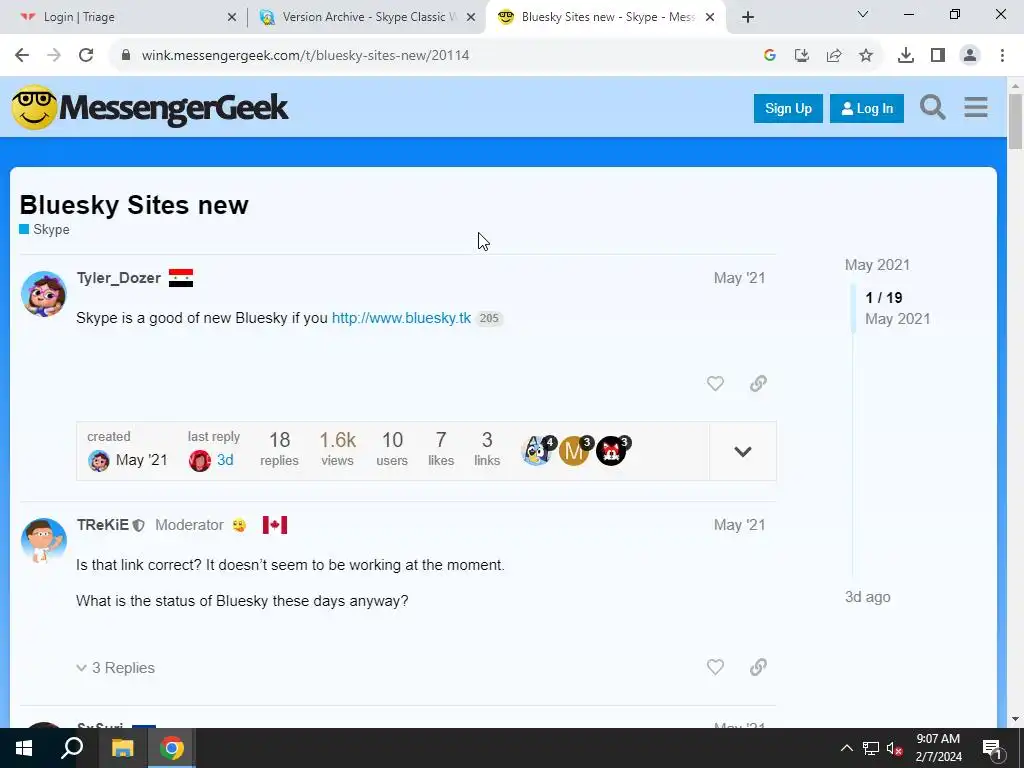Viewport: 1024px width, 768px height.
Task: Open the http://www.bluesky.tk link
Action: point(401,318)
